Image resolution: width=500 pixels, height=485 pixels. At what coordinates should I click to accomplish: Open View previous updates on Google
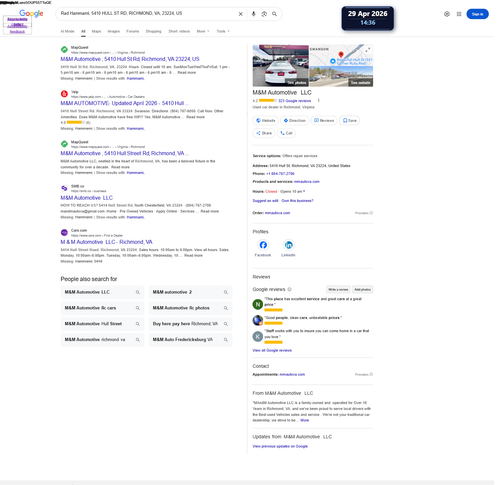pyautogui.click(x=280, y=446)
